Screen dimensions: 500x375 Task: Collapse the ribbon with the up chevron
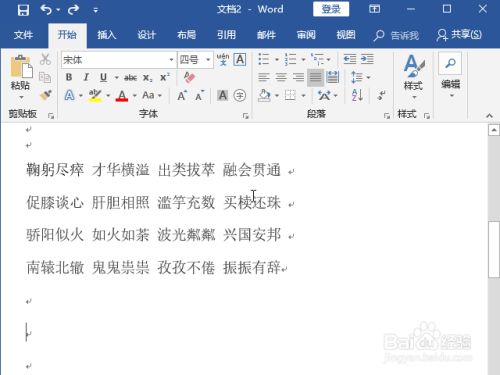pyautogui.click(x=489, y=115)
